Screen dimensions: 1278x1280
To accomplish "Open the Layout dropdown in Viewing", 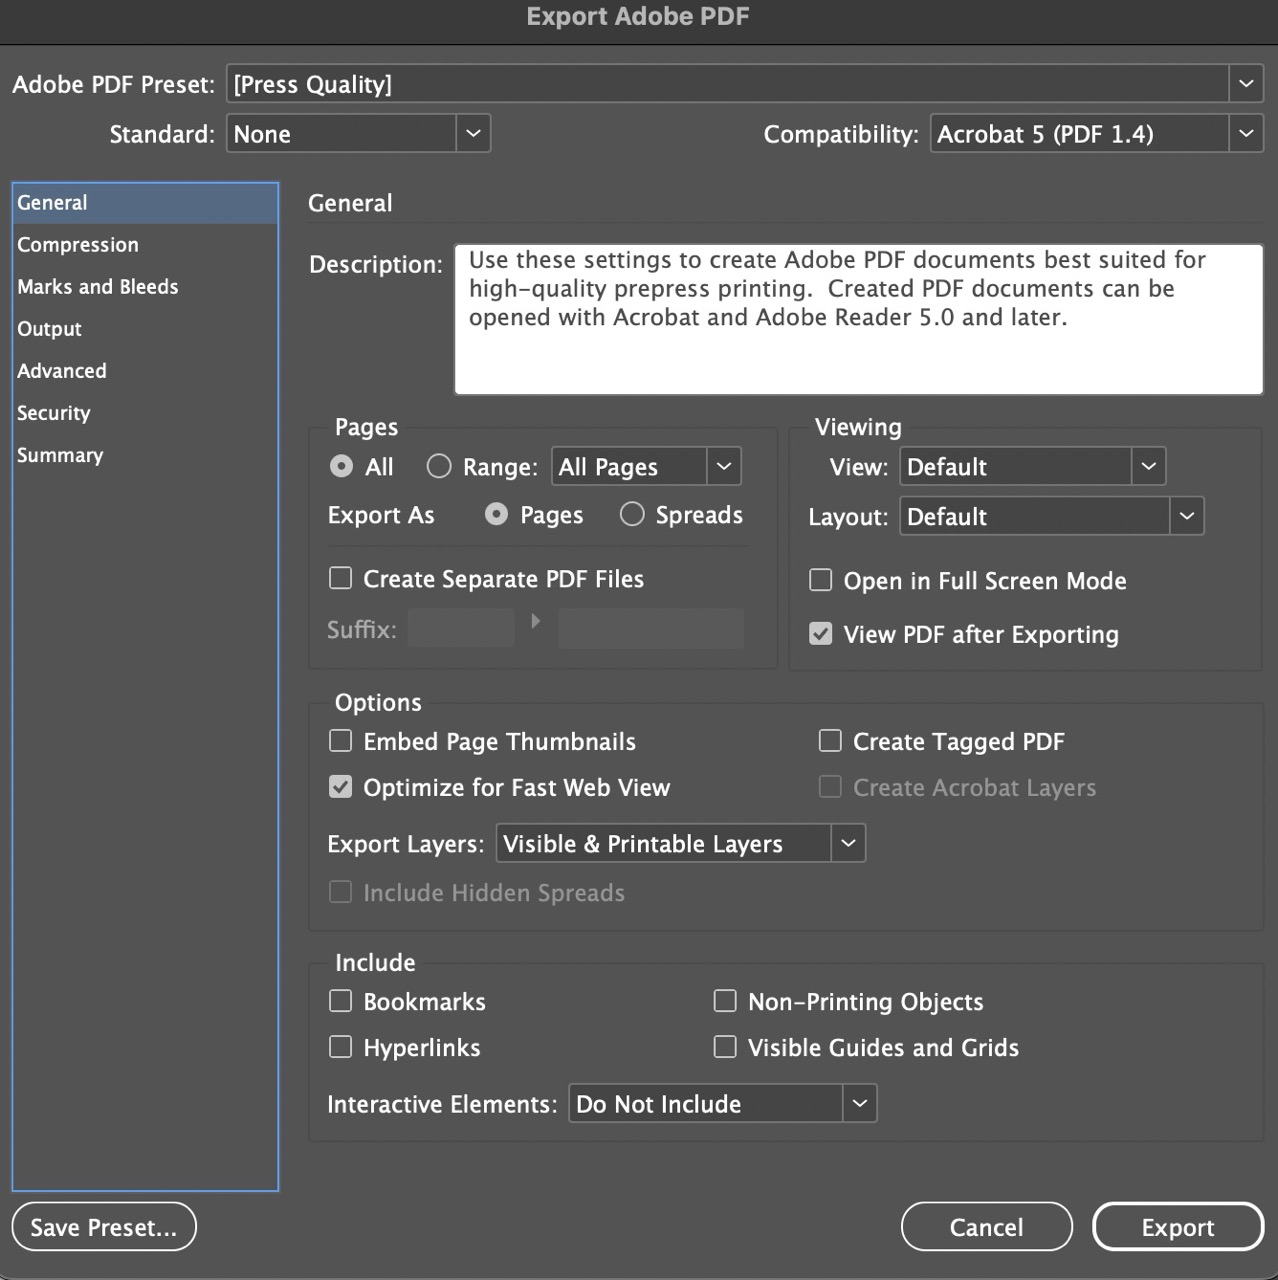I will [x=1051, y=516].
